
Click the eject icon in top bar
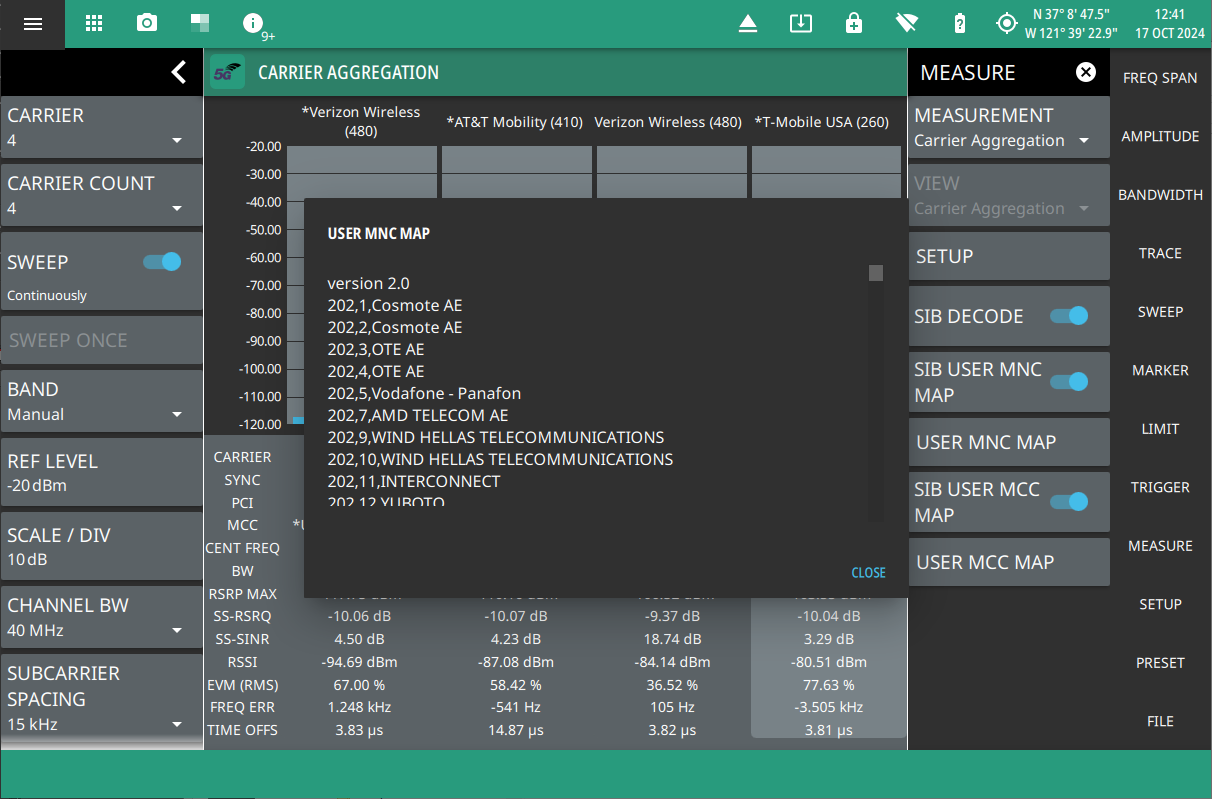[748, 24]
